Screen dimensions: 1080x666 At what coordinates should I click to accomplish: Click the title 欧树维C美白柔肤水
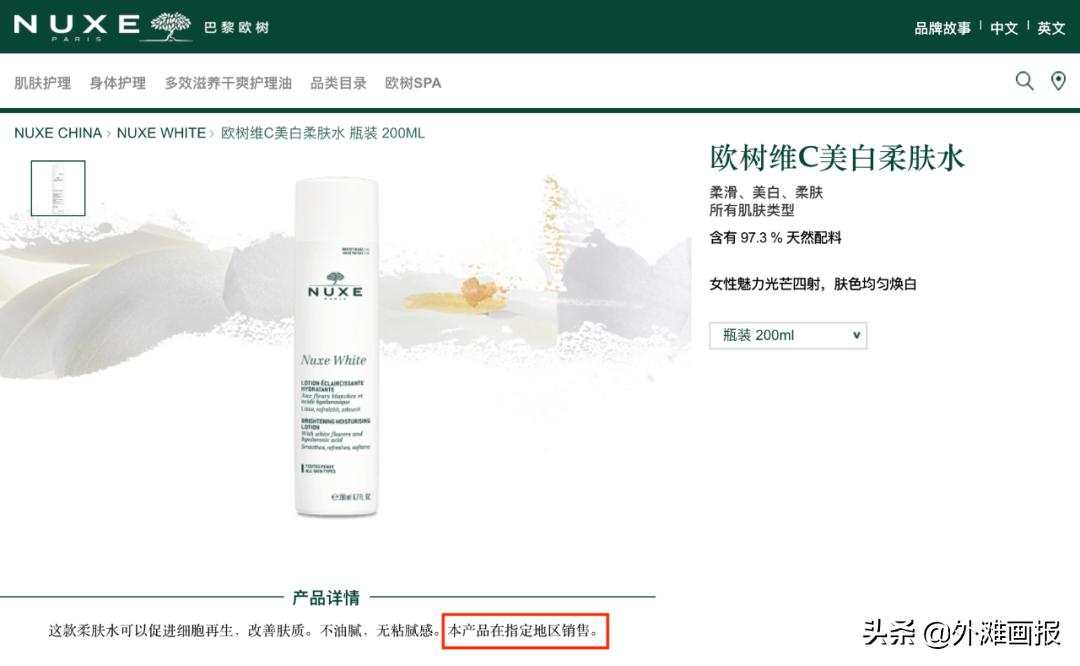837,158
